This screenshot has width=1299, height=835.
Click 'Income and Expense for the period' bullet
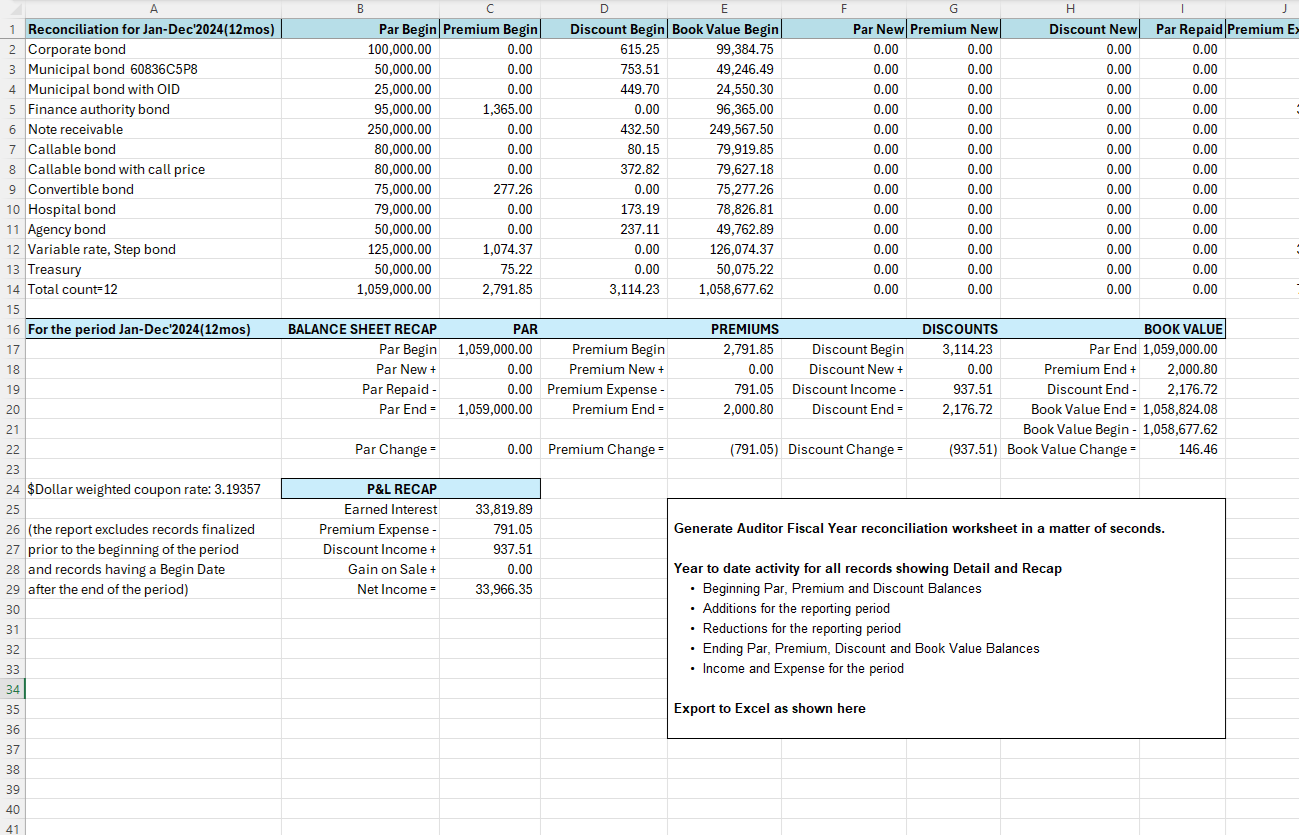pos(803,668)
